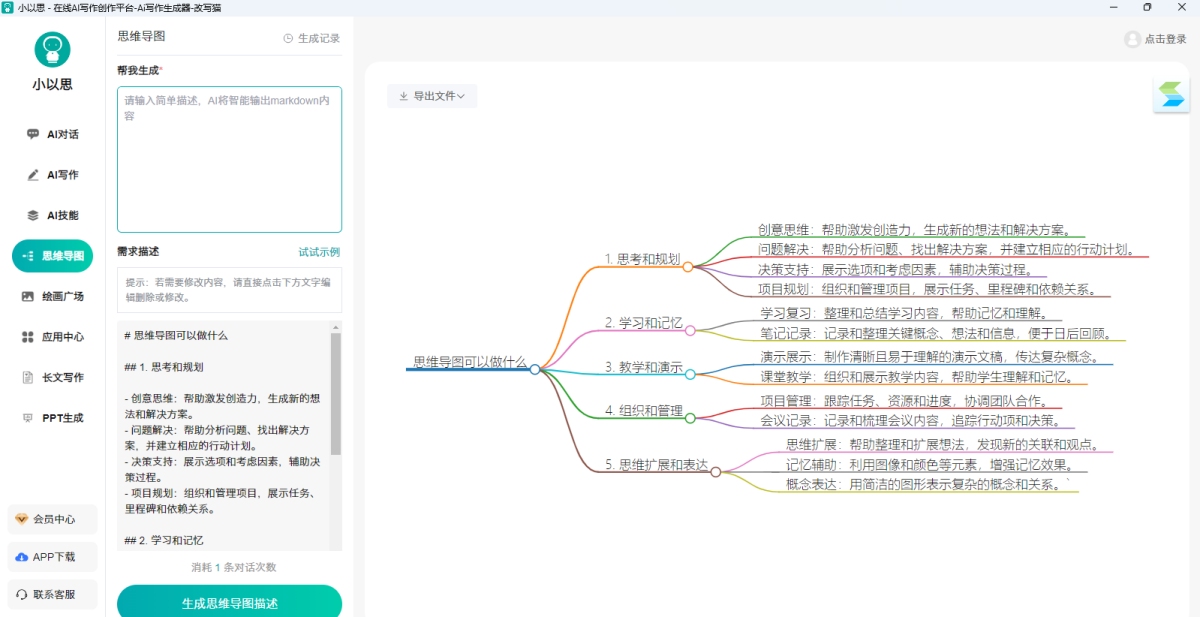
Task: Collapse the 1. 思考和规划 node circle
Action: (x=688, y=266)
